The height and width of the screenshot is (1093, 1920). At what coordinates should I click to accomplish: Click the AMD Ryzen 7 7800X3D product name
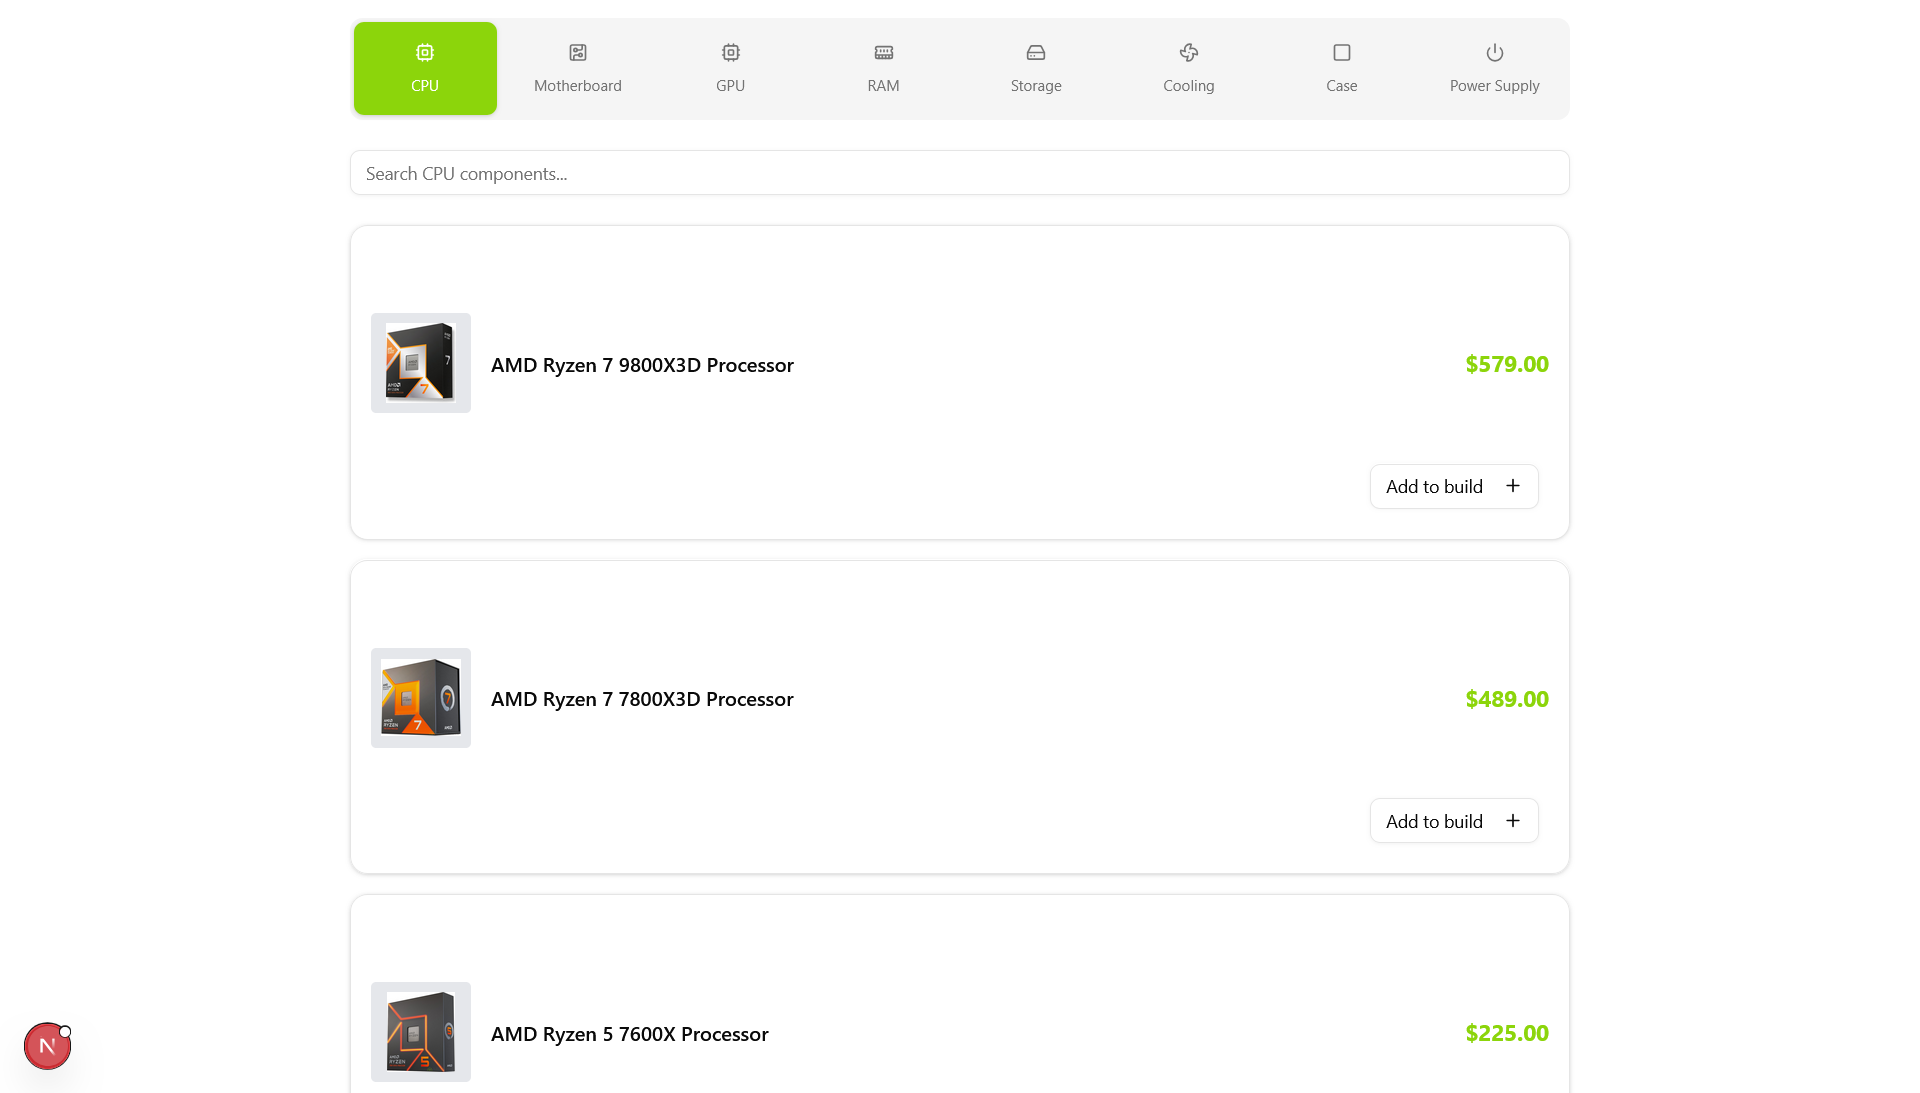click(x=641, y=699)
